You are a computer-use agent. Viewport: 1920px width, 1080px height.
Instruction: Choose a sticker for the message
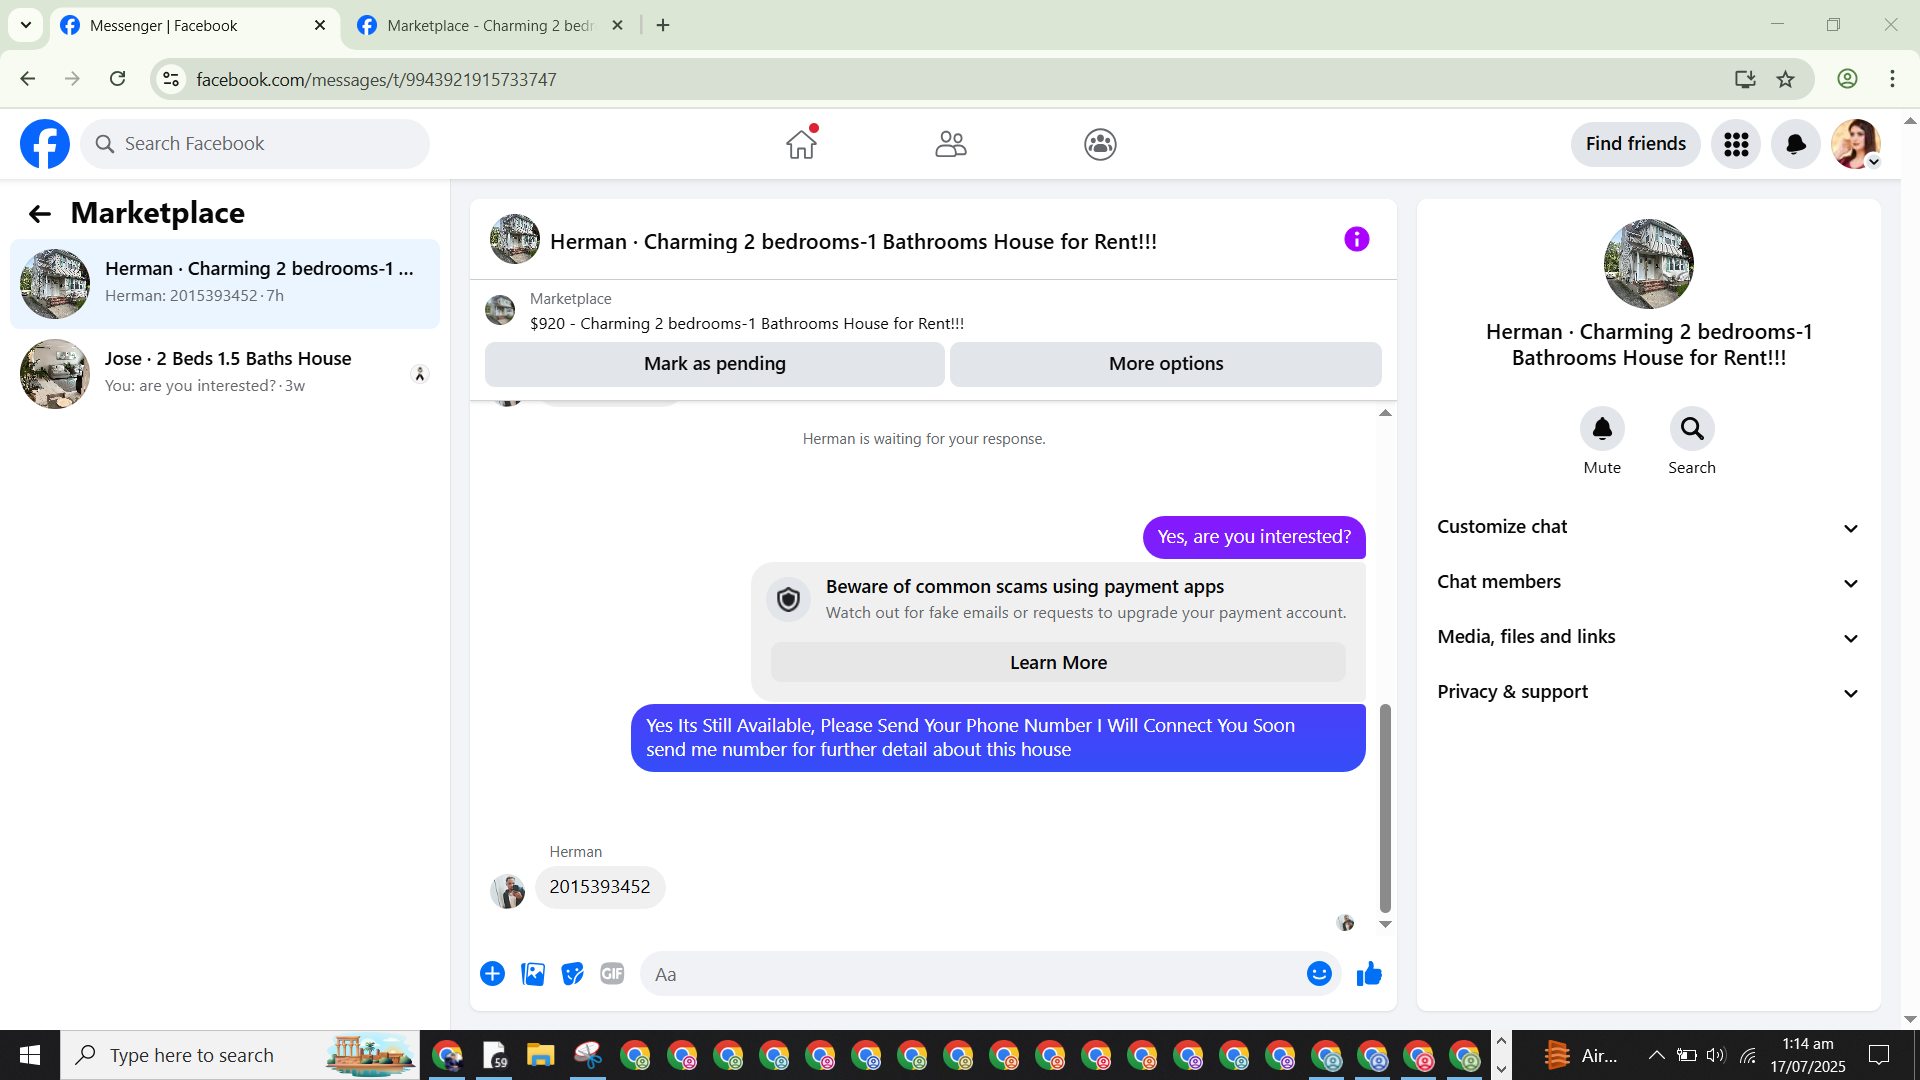click(572, 974)
